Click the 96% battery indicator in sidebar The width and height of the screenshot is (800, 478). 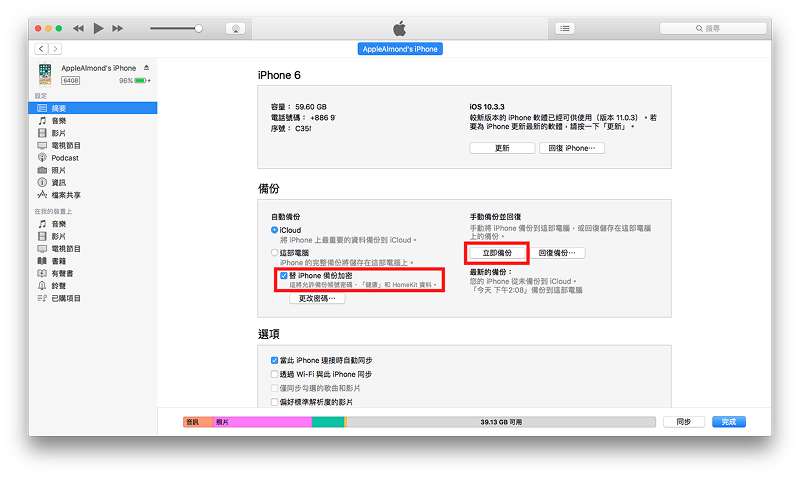point(135,81)
